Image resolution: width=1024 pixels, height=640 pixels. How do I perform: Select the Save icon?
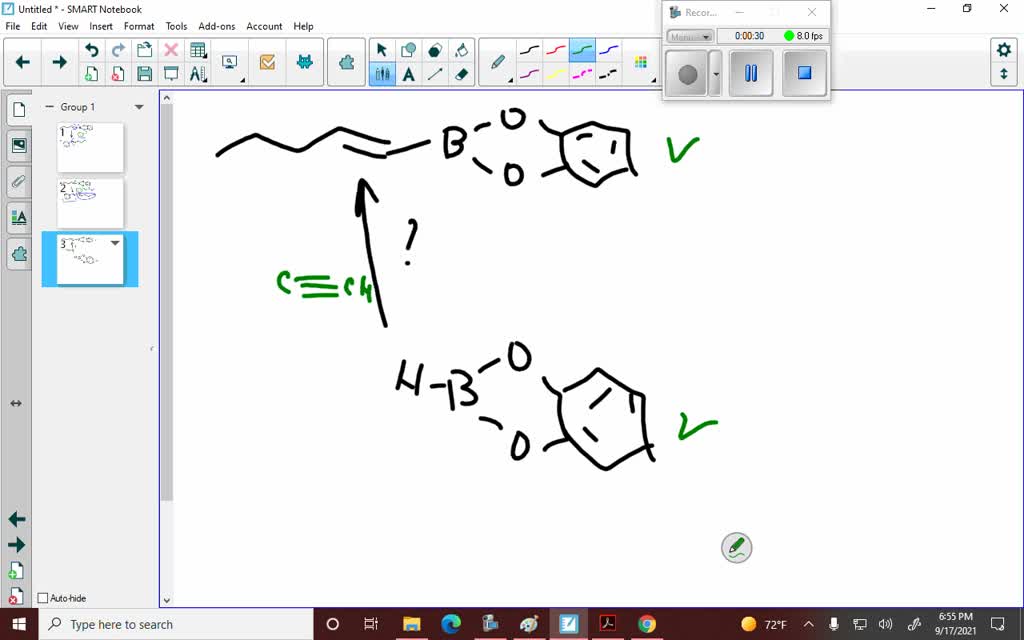(x=145, y=73)
